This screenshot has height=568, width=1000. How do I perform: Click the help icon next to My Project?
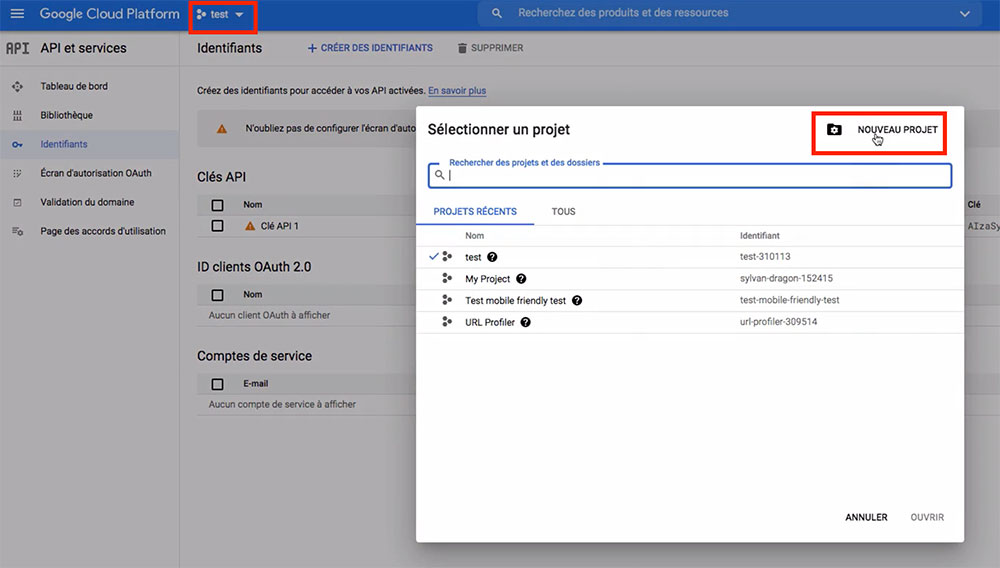click(521, 279)
